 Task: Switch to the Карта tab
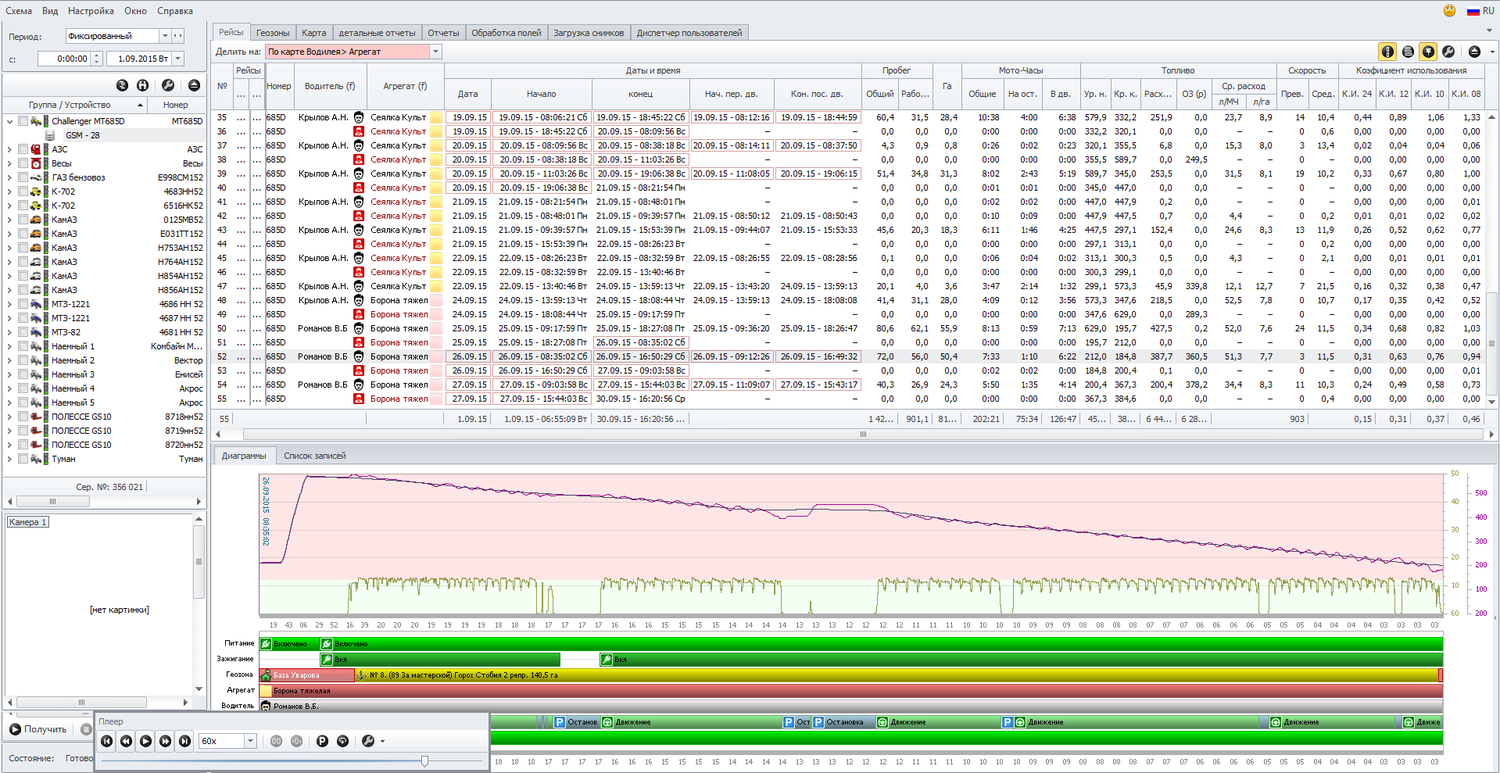(314, 32)
